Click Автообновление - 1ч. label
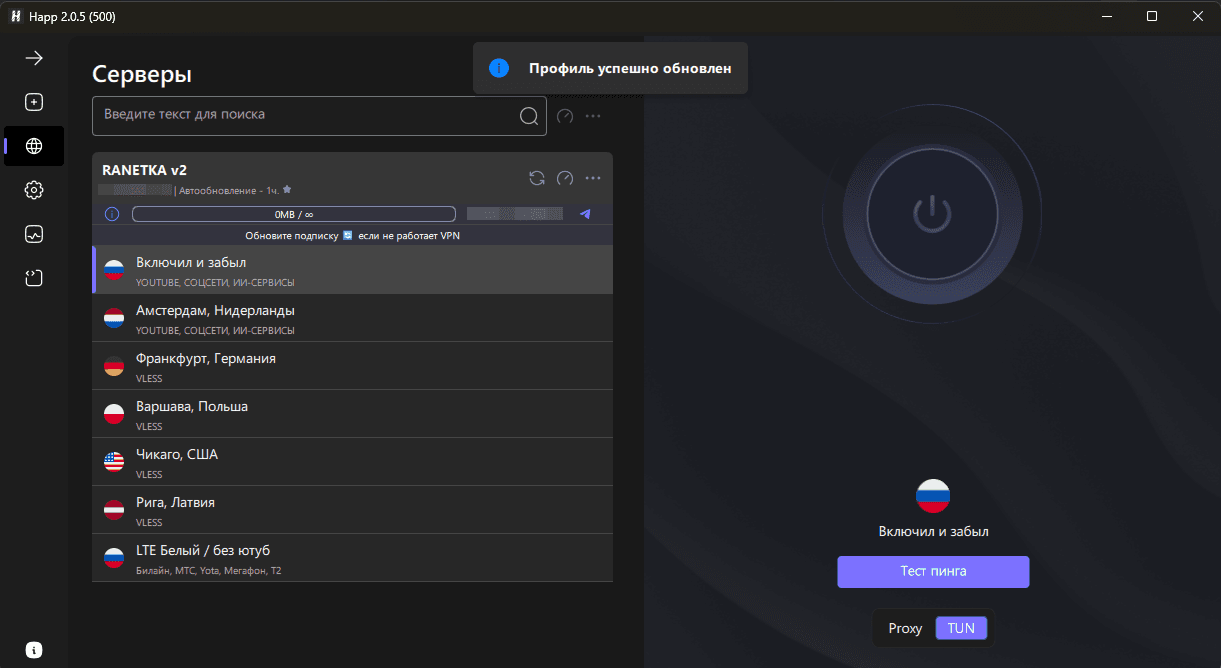 pos(229,190)
